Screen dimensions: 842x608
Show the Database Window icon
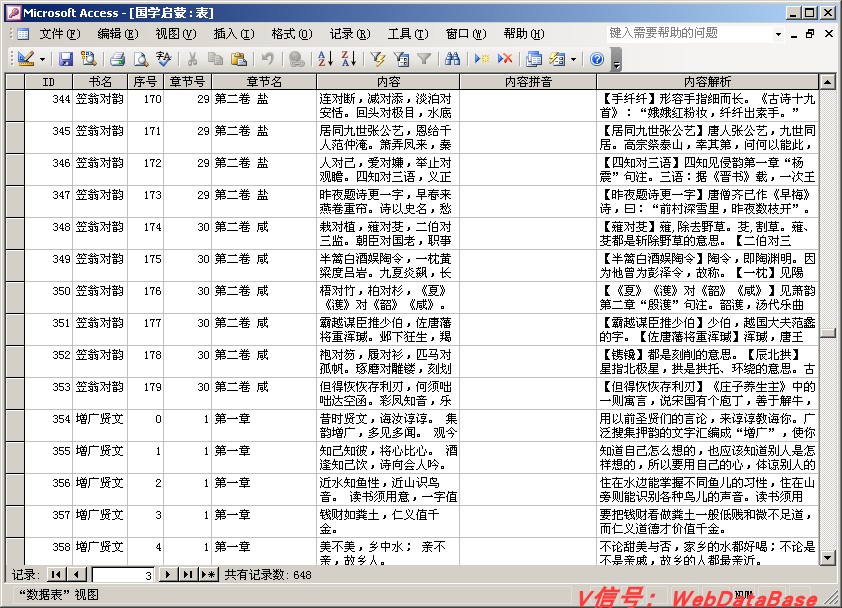(534, 59)
